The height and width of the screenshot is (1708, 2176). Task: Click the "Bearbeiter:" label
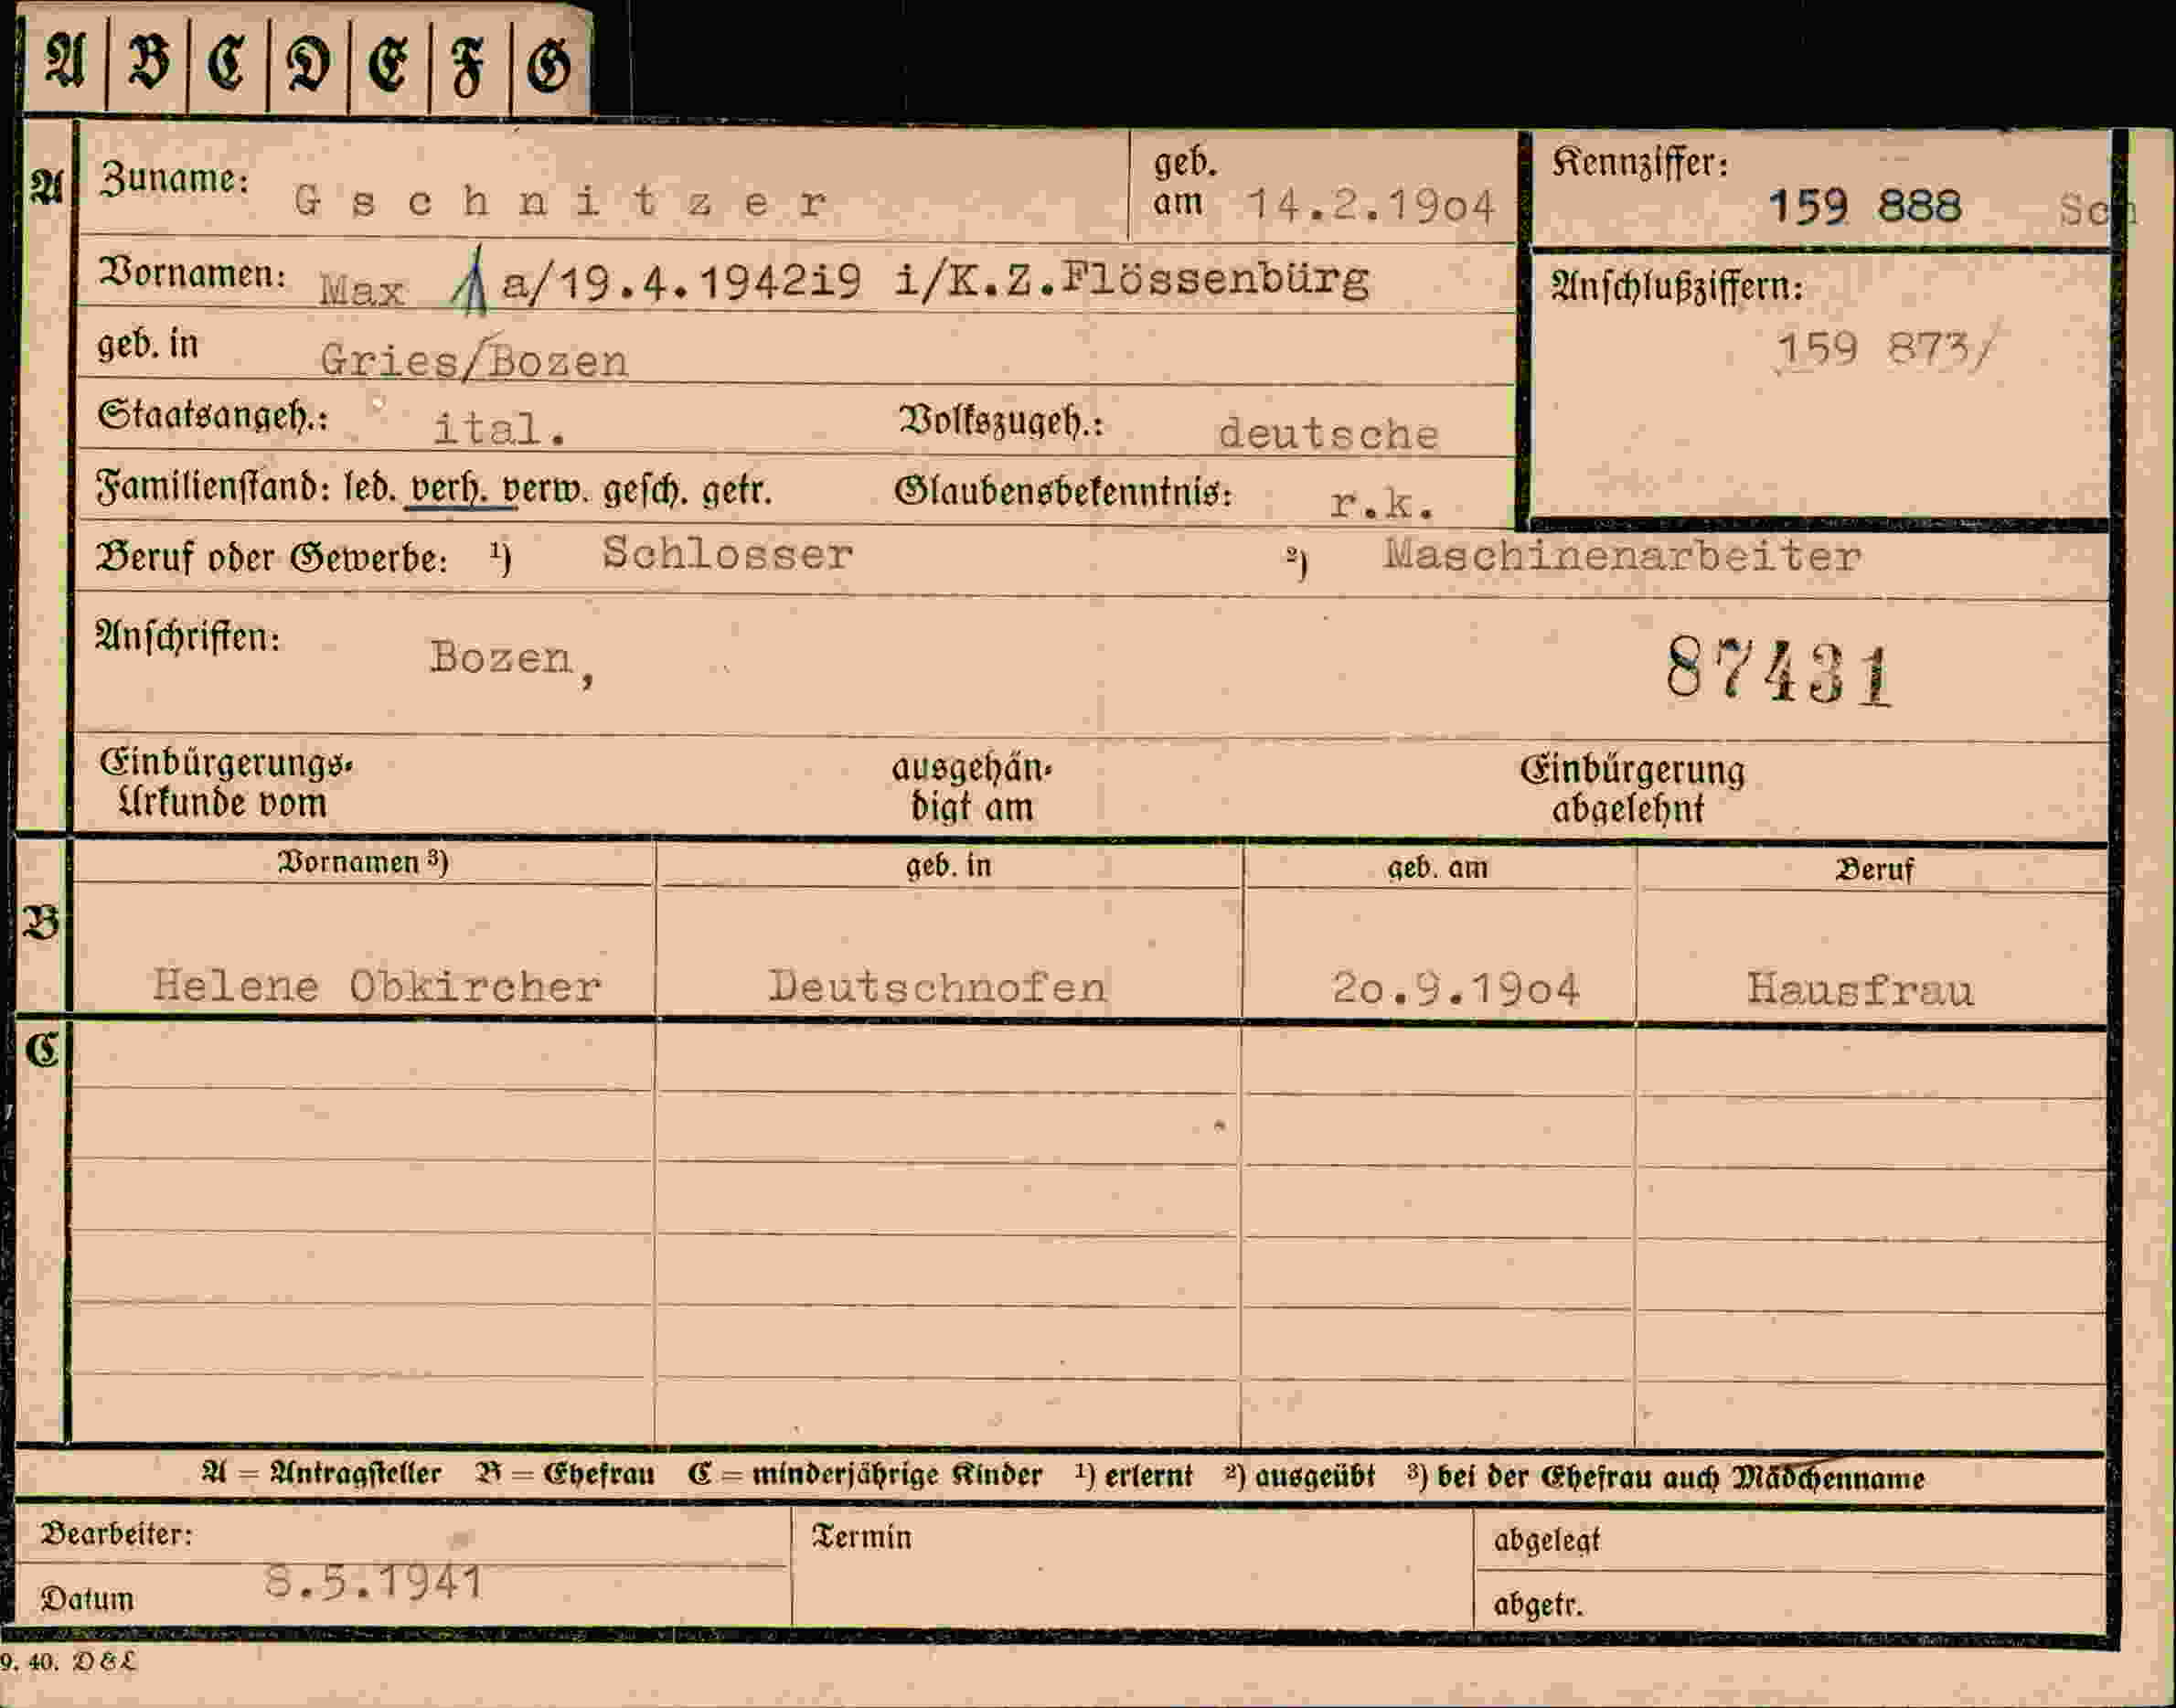(116, 1535)
